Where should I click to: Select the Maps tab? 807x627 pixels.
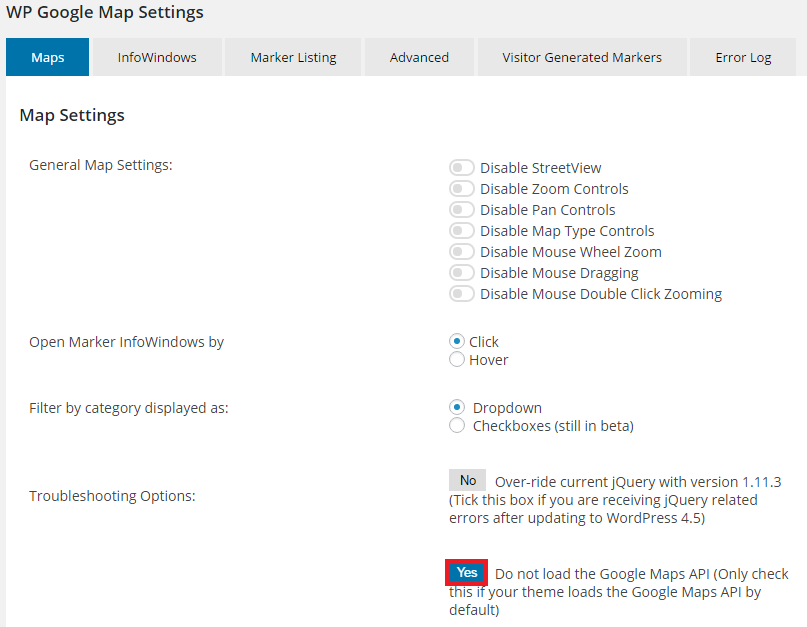[47, 57]
